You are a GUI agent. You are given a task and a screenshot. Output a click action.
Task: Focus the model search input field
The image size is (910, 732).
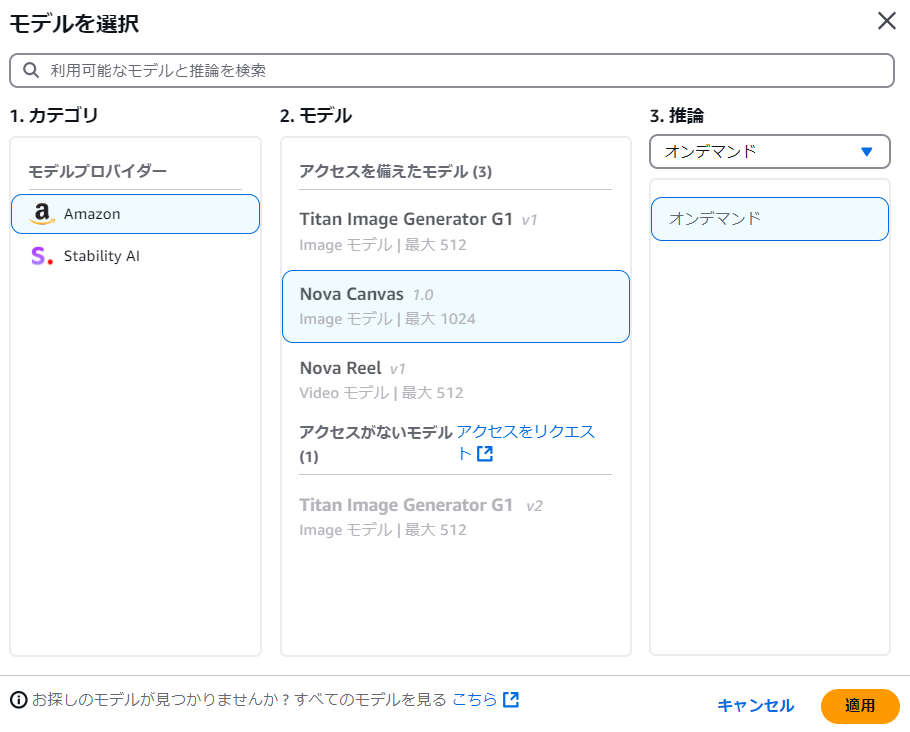[452, 70]
